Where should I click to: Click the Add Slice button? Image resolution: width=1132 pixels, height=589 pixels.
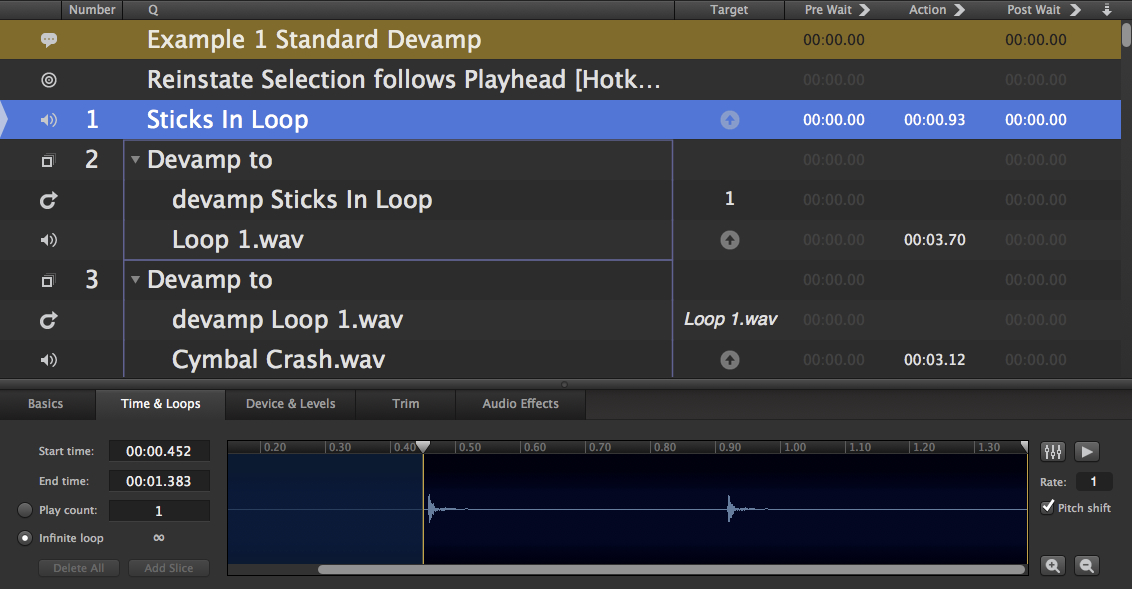pos(168,568)
